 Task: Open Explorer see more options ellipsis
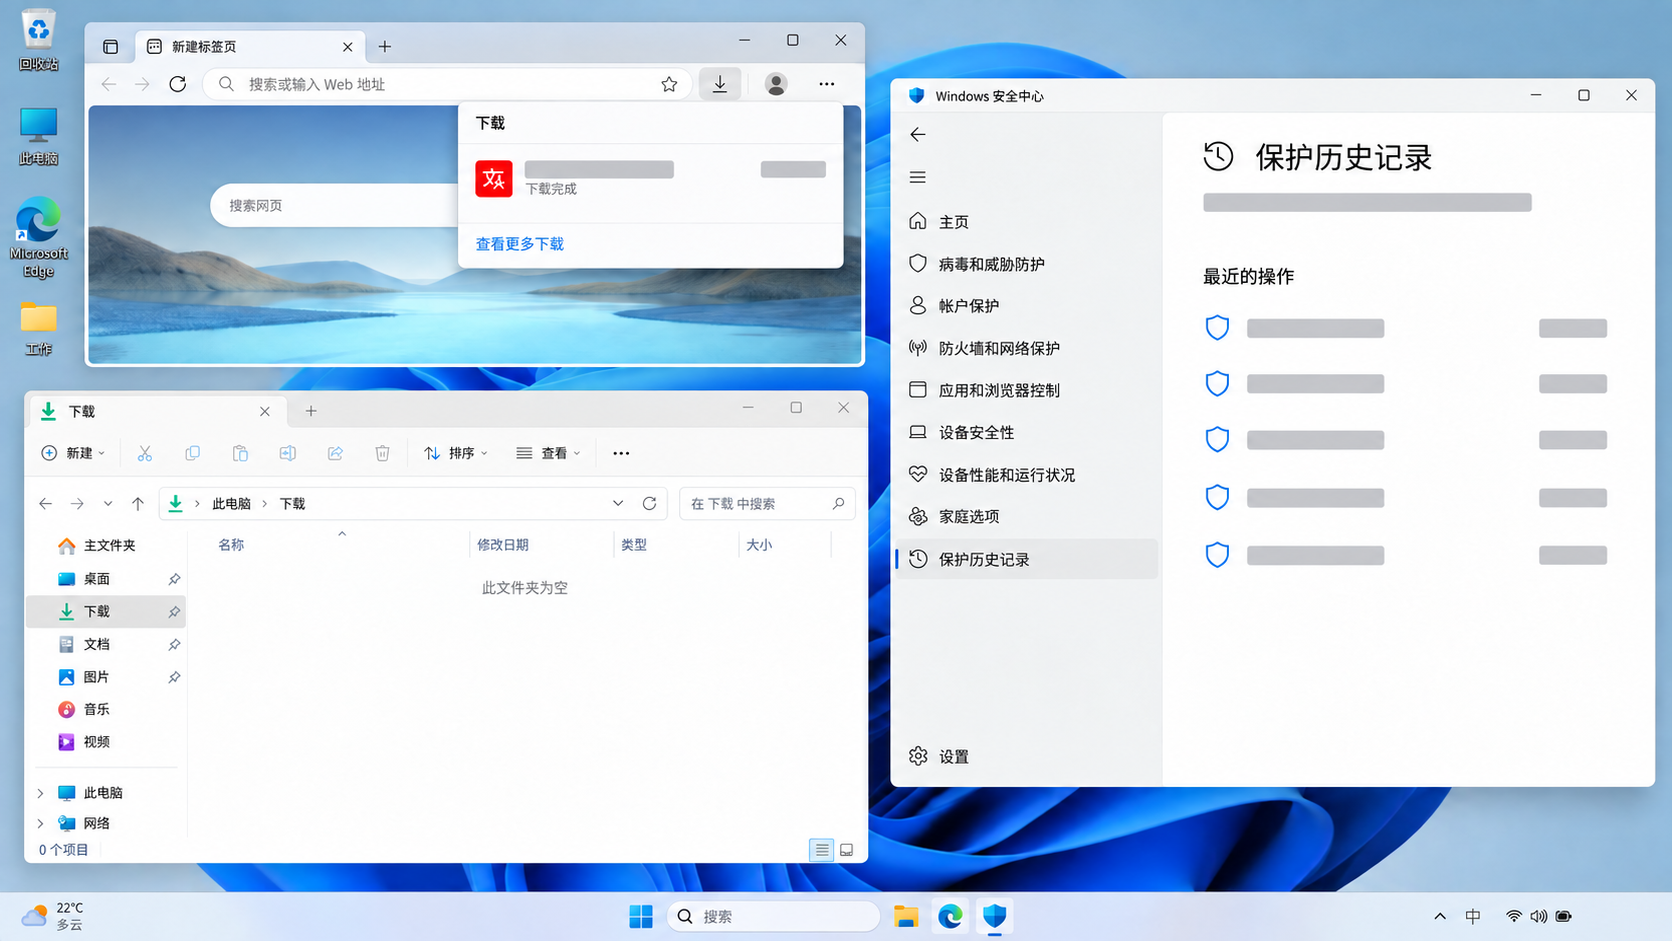click(x=621, y=453)
